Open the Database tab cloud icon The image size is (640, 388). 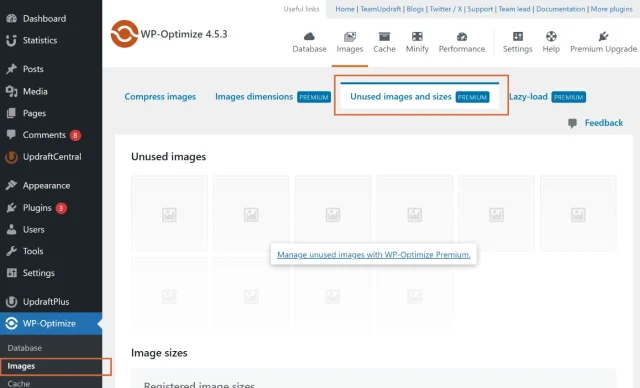pos(309,36)
